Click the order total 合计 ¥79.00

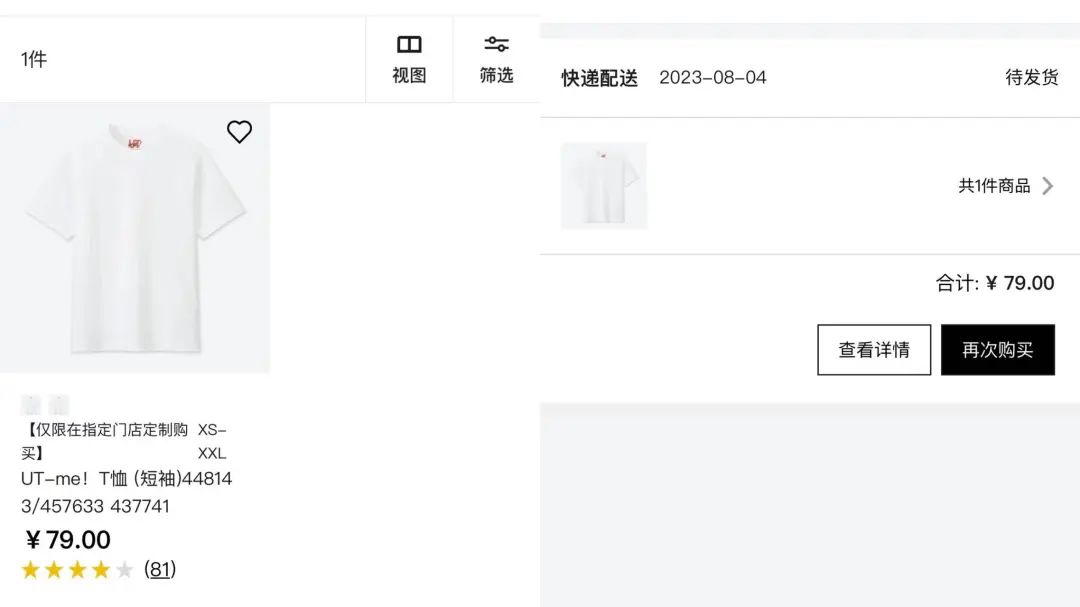[995, 283]
